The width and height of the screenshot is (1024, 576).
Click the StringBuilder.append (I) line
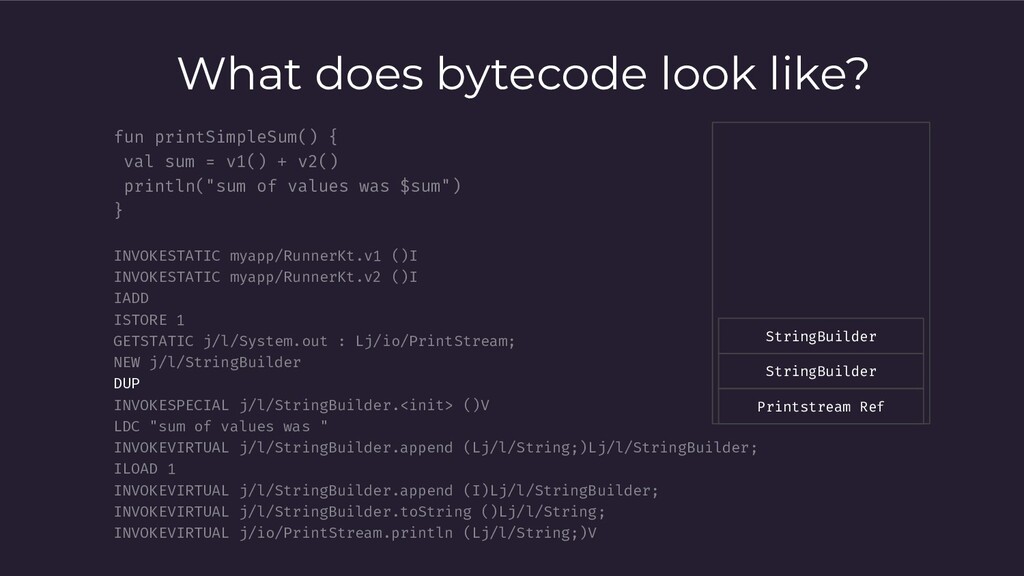(x=386, y=490)
